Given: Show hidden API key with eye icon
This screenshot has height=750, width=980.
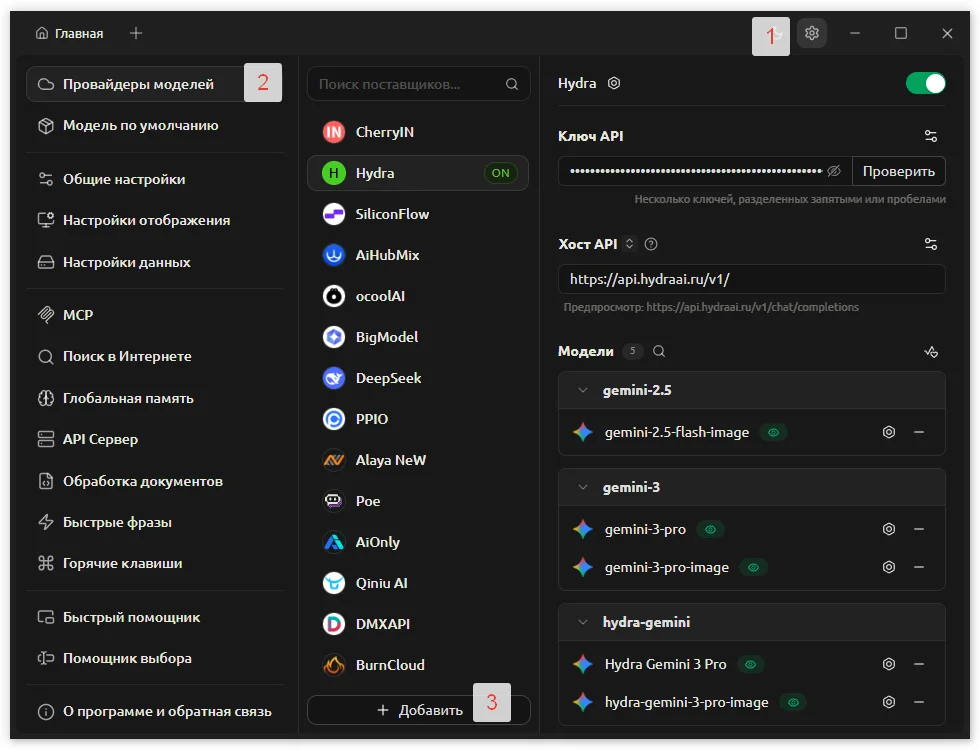Looking at the screenshot, I should (834, 171).
